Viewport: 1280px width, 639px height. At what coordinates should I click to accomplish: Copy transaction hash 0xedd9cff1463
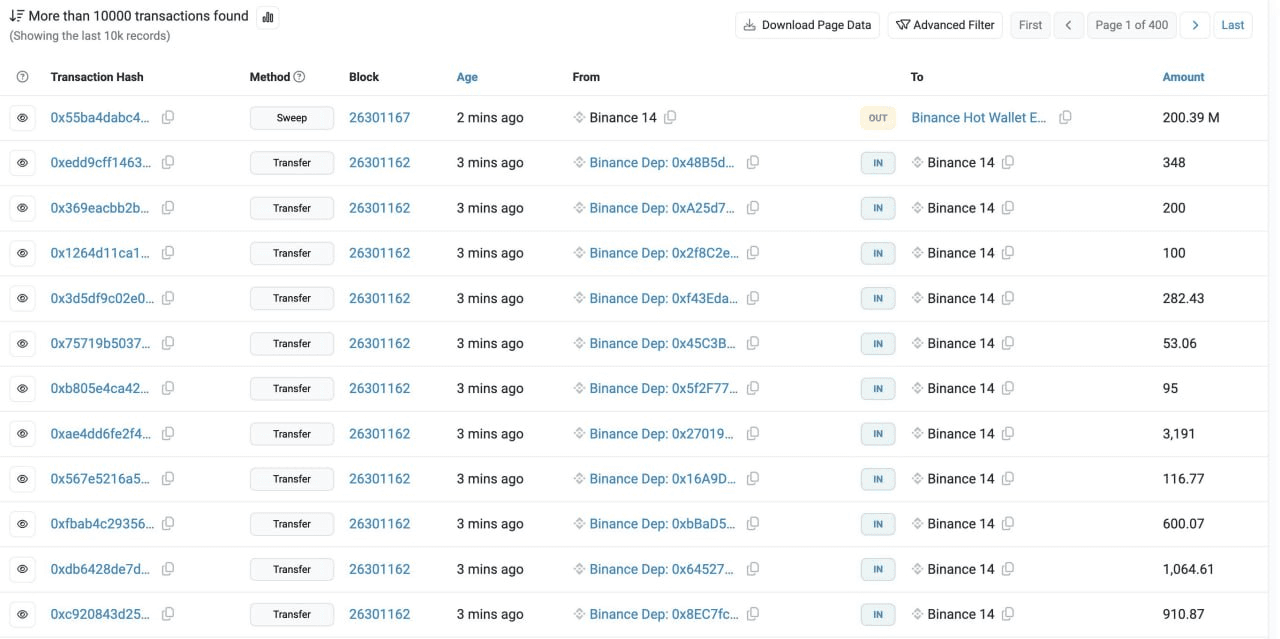tap(168, 163)
